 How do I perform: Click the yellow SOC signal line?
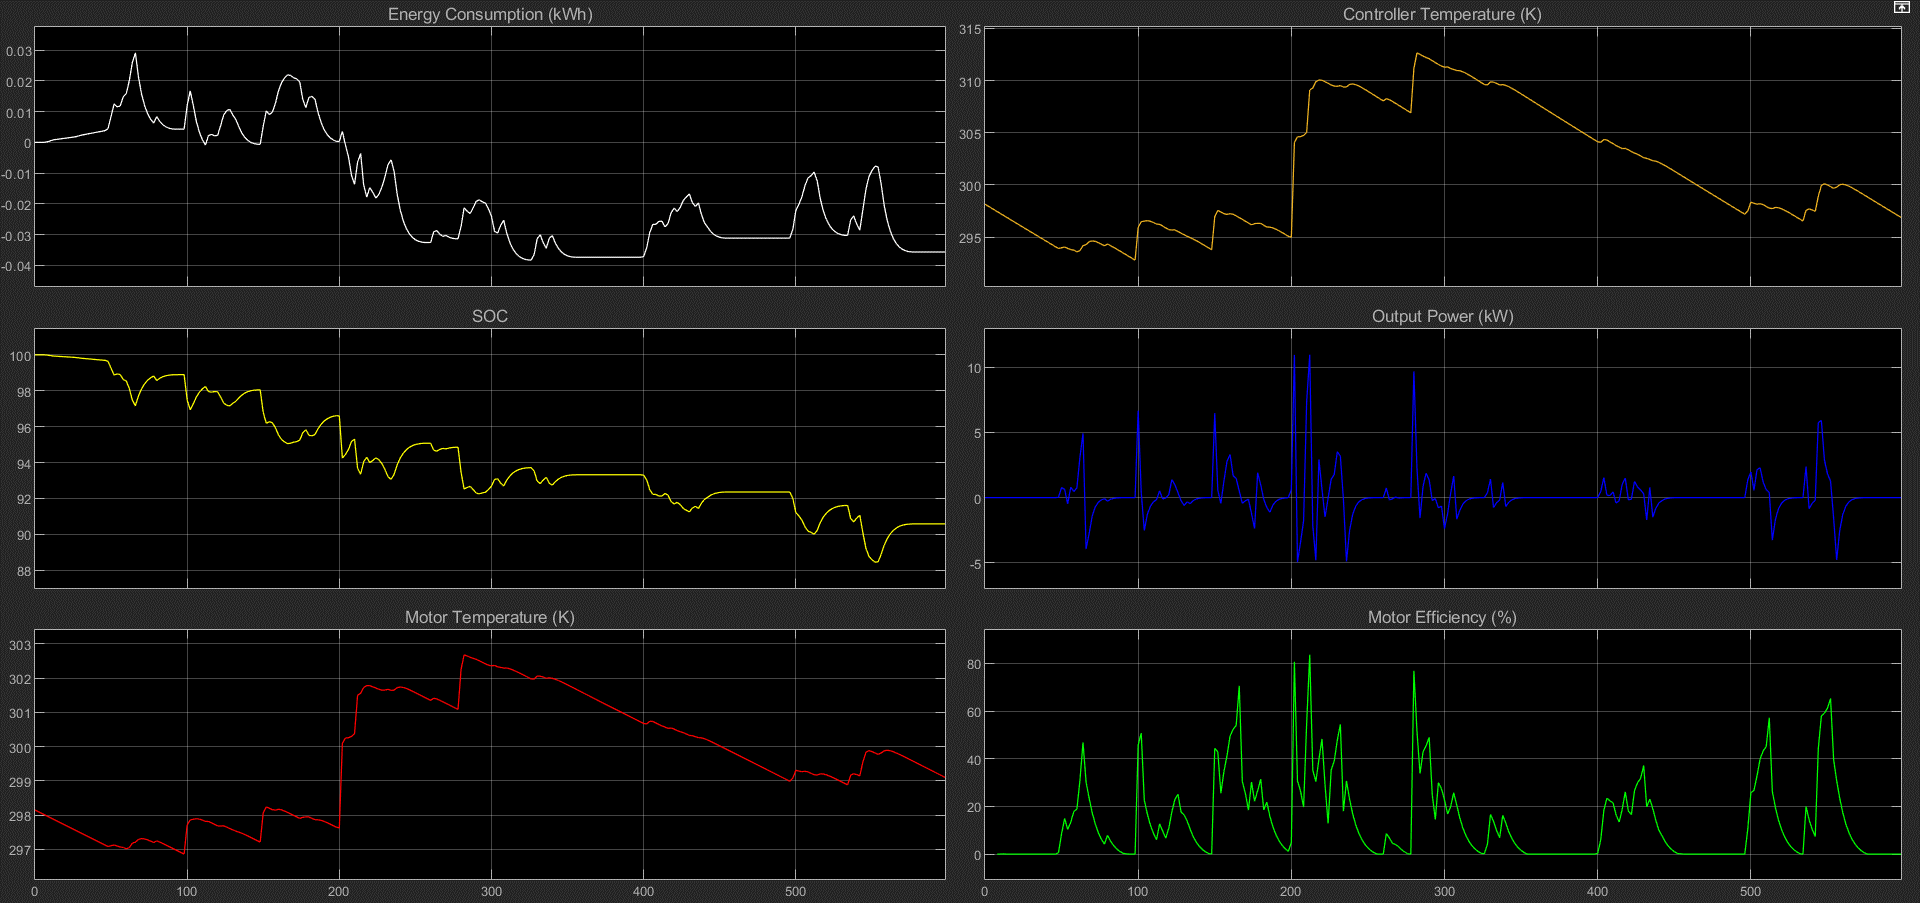600,475
